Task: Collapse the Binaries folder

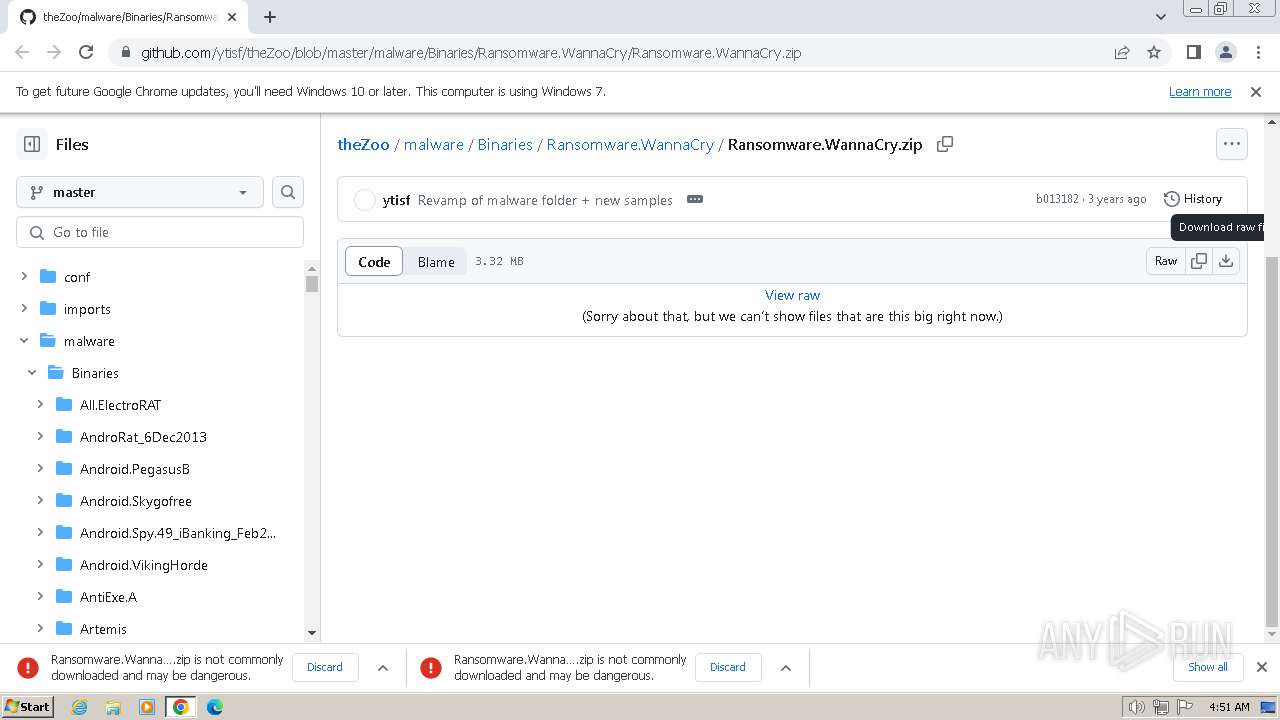Action: 32,373
